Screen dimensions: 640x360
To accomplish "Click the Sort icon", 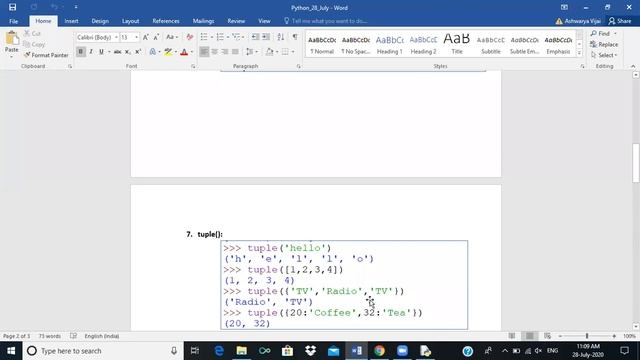I will point(281,37).
